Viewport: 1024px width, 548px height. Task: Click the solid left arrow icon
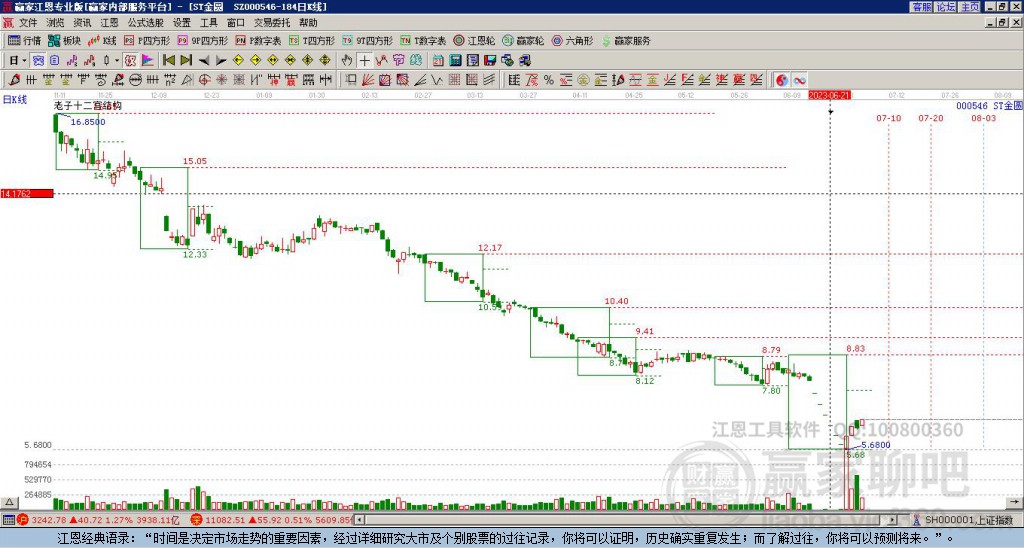coord(203,61)
